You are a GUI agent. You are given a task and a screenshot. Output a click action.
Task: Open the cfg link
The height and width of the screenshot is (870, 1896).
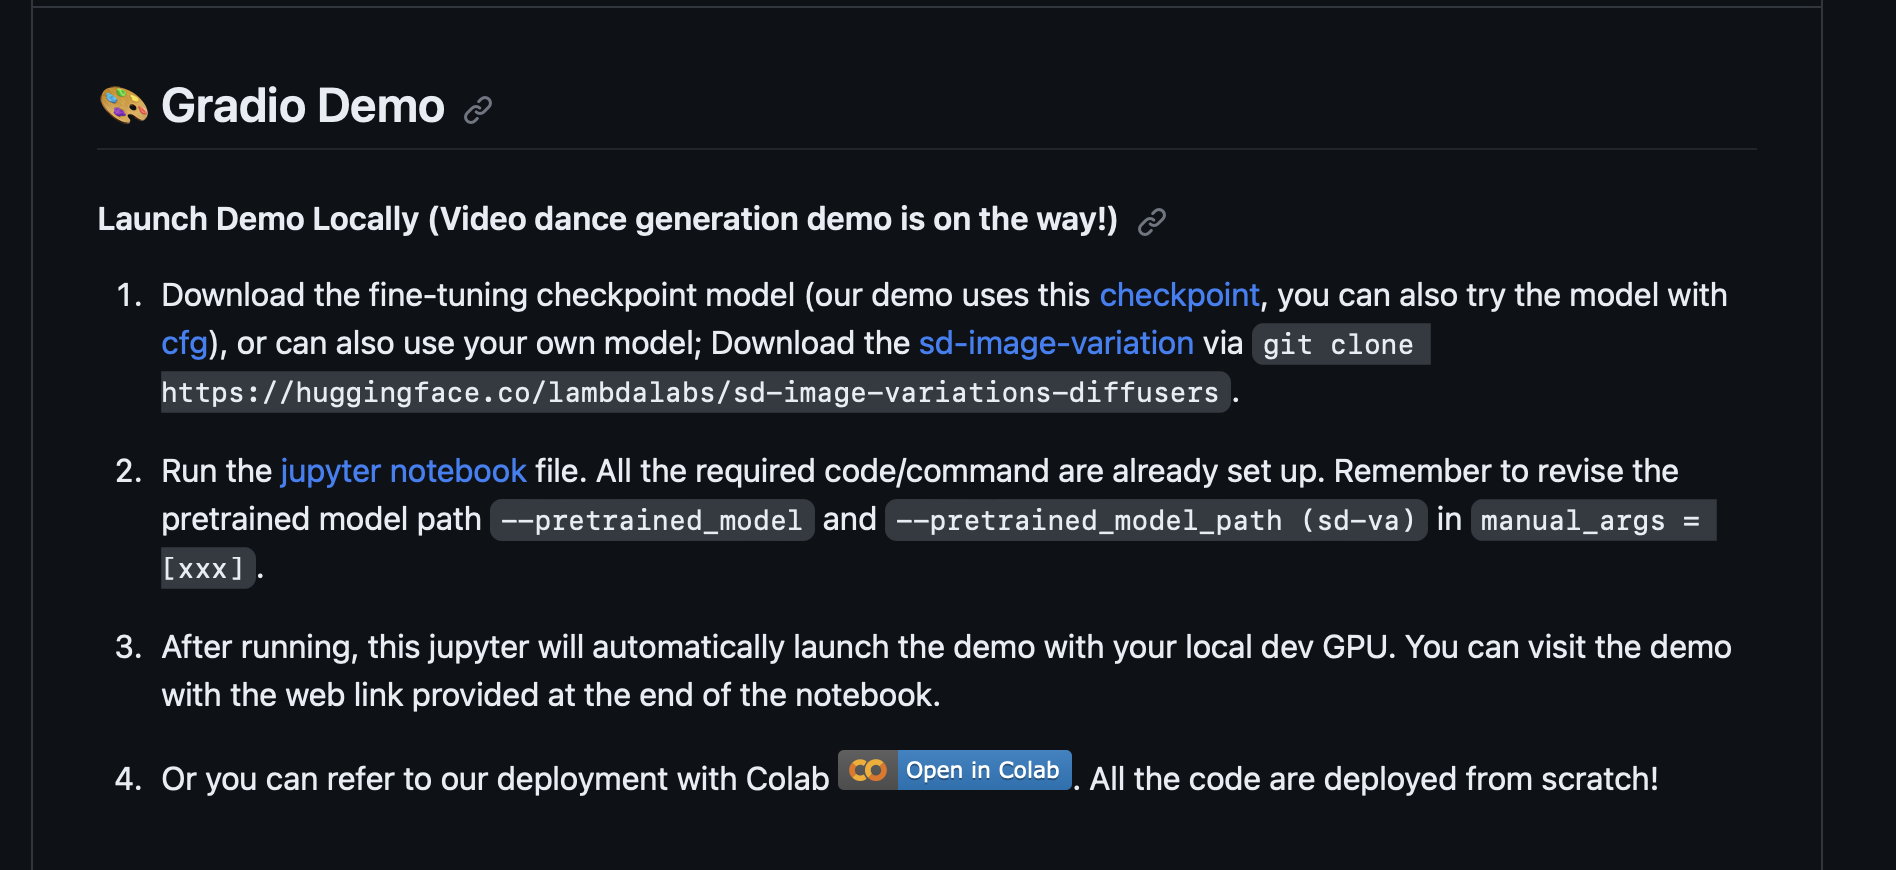(x=184, y=343)
